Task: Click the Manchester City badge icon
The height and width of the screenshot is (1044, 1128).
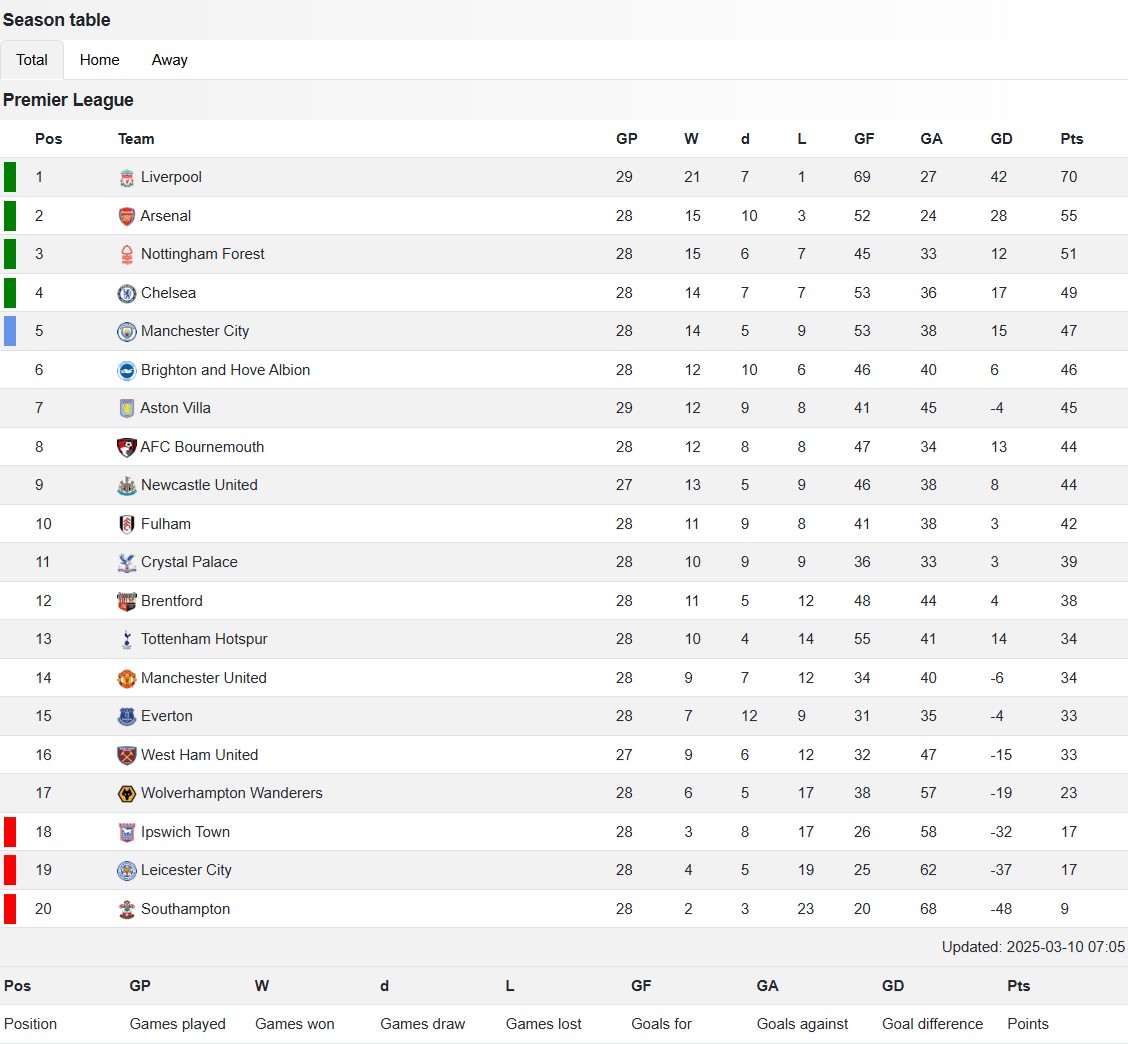Action: point(126,331)
